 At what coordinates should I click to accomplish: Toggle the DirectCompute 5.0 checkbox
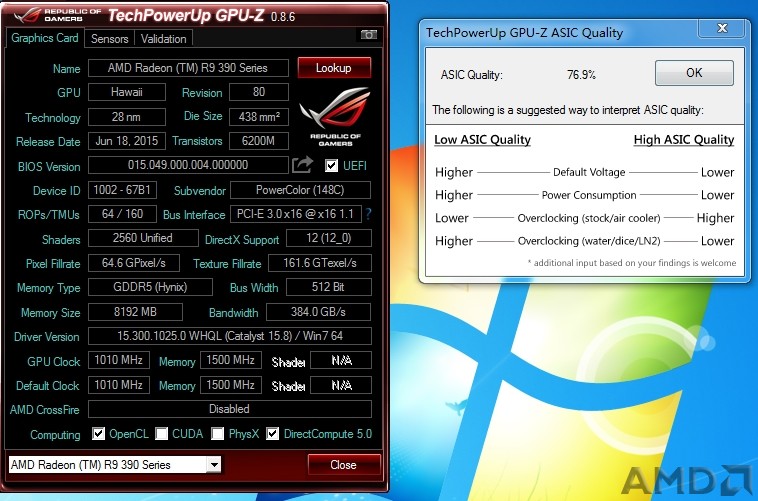coord(273,433)
